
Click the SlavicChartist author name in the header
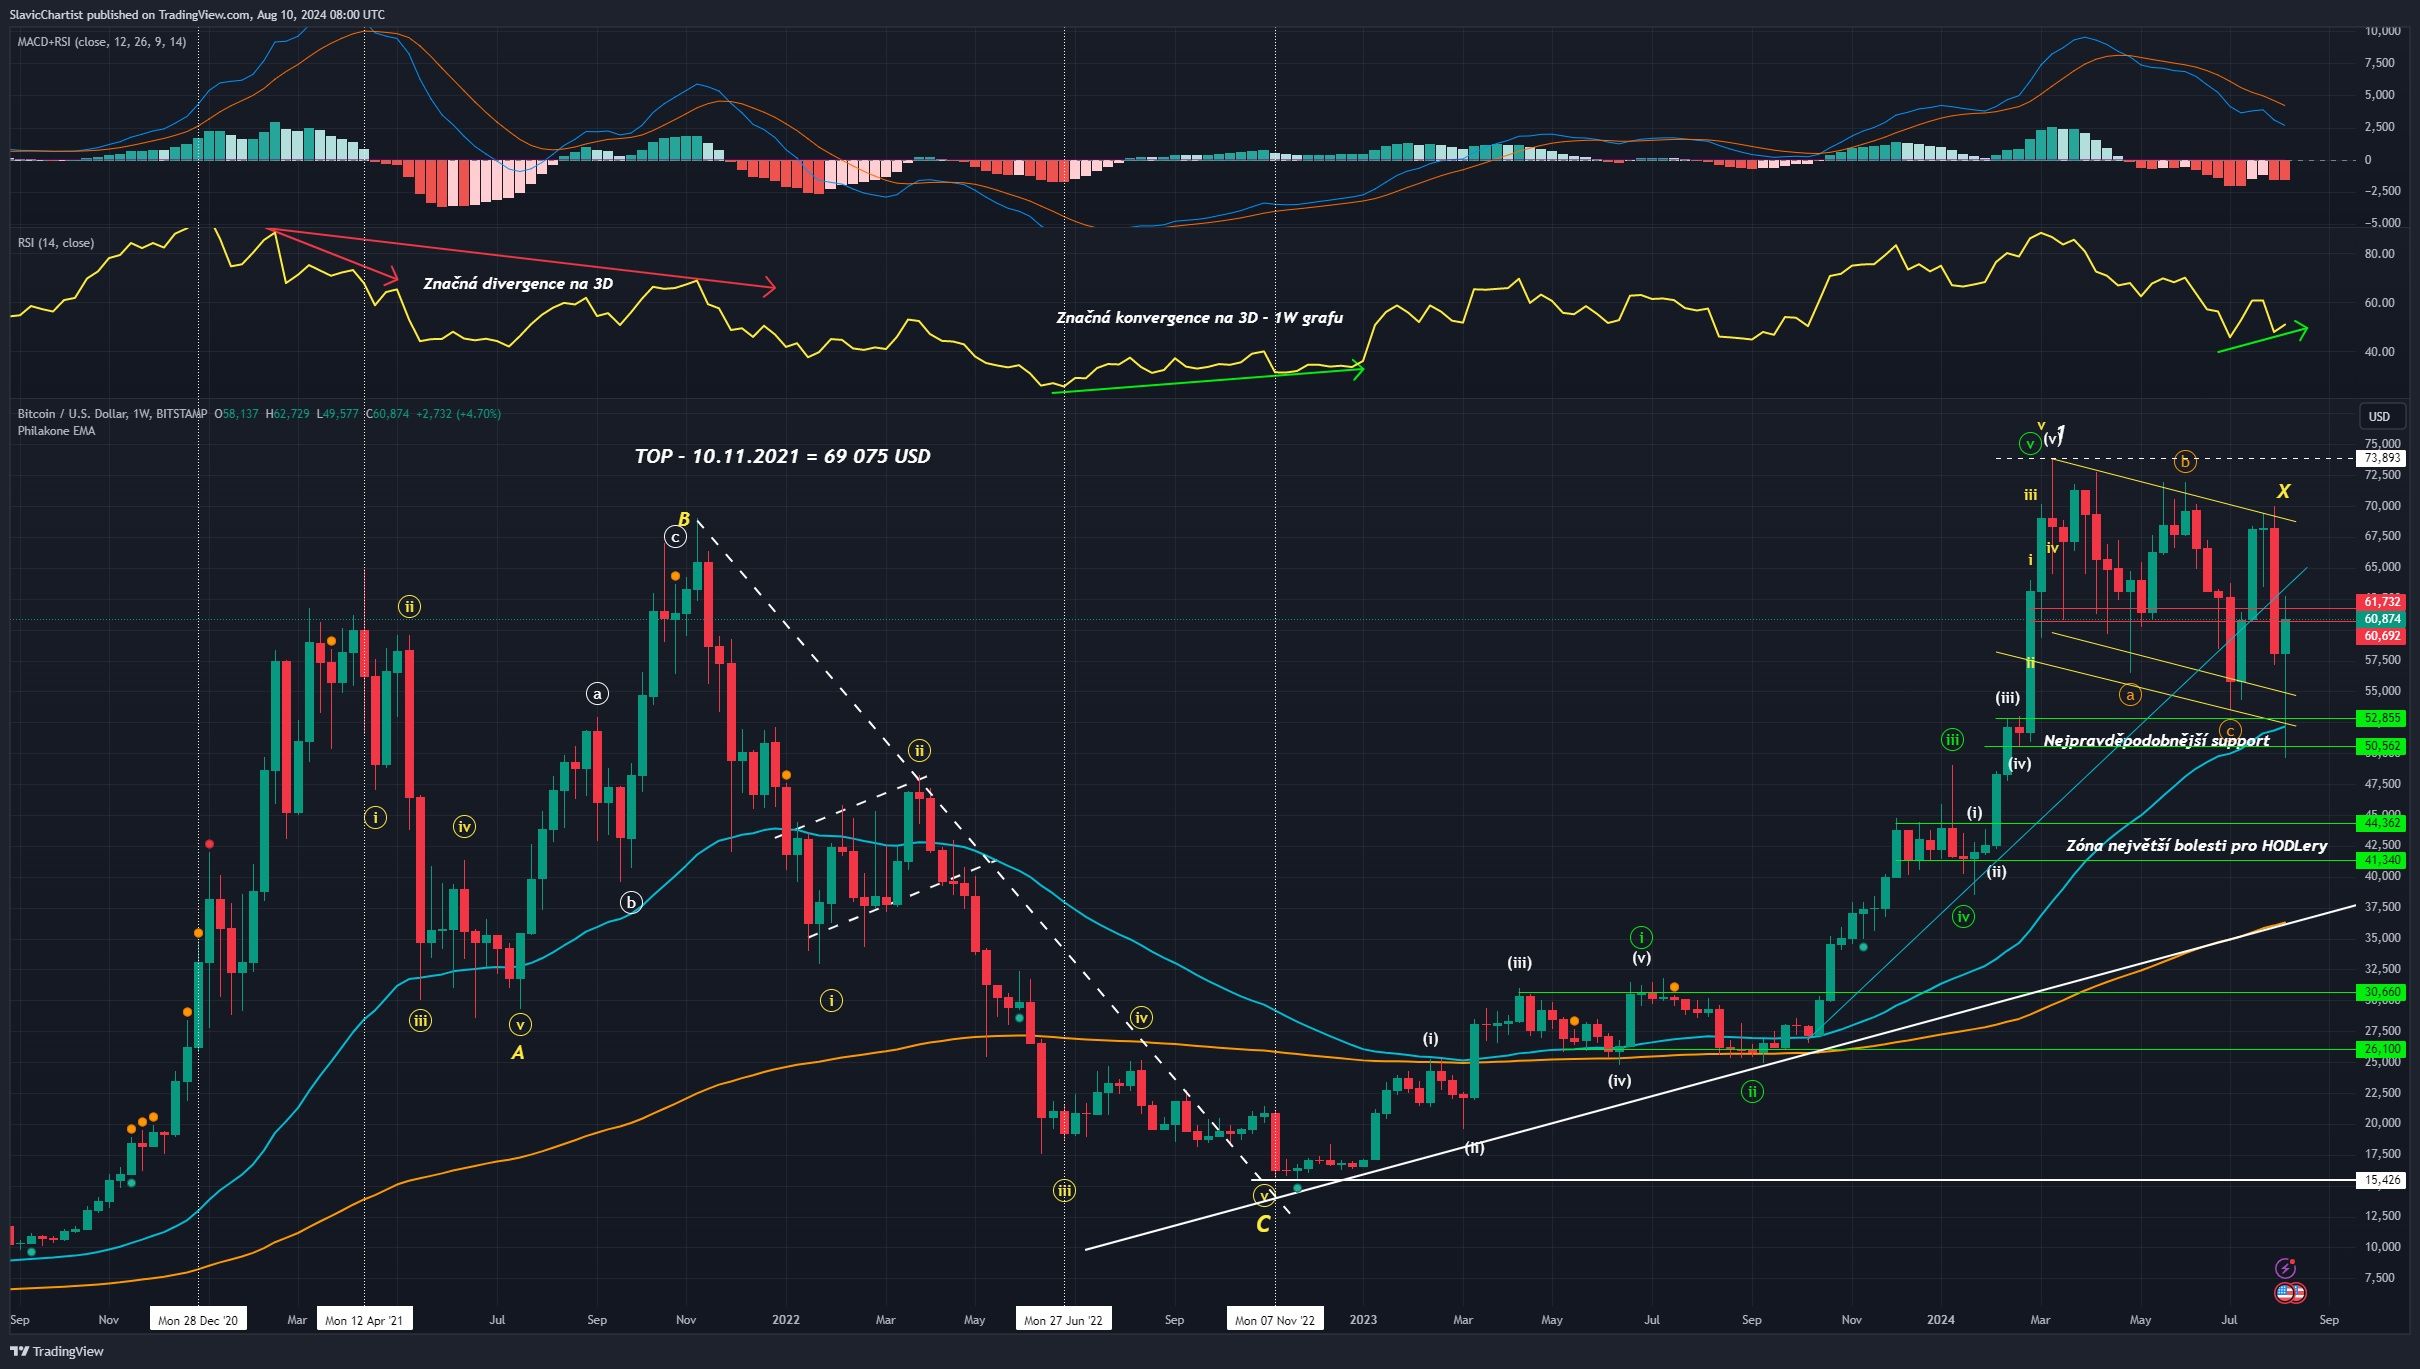click(x=48, y=15)
